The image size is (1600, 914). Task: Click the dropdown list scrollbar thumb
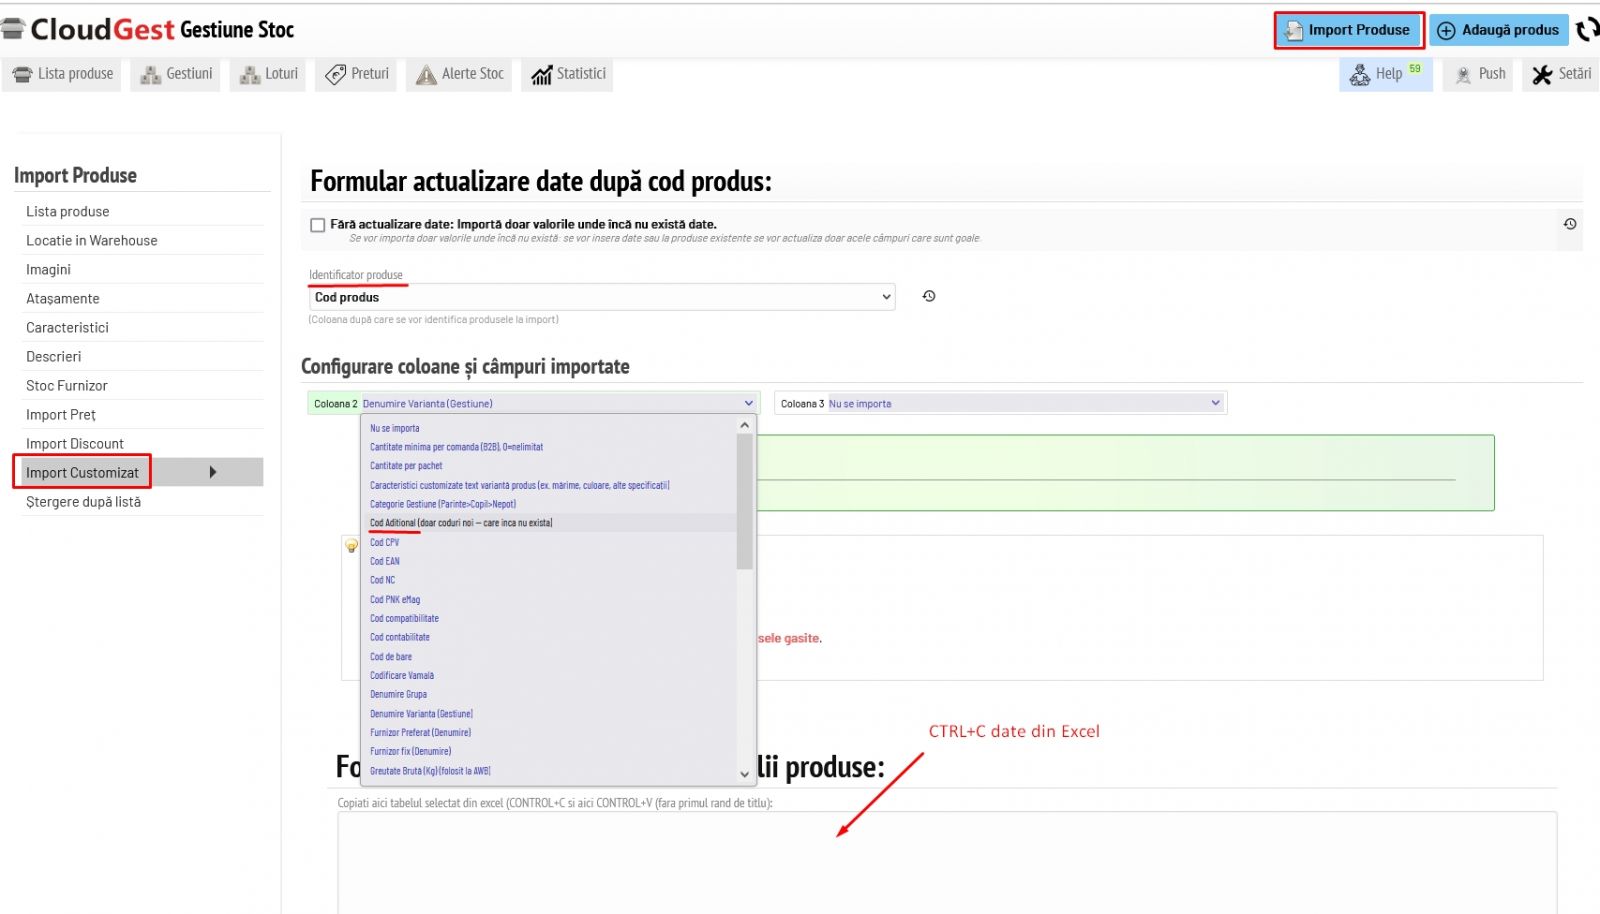tap(744, 500)
